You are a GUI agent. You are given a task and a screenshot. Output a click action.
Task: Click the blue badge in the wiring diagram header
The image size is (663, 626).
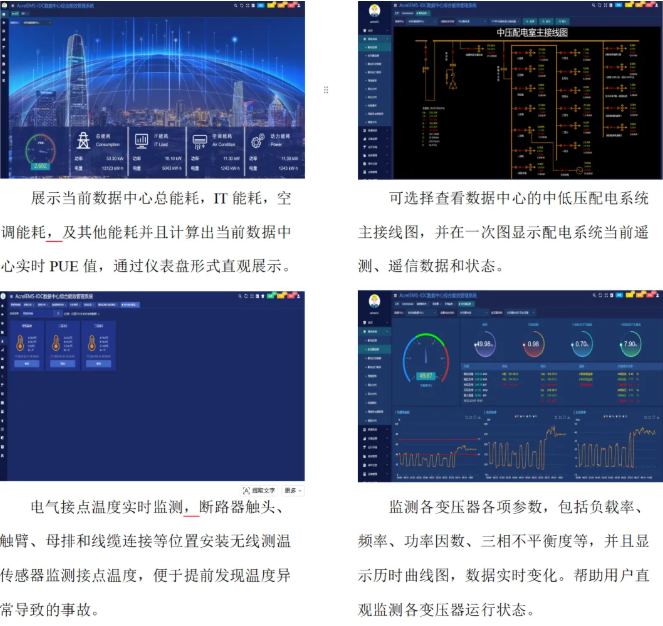click(x=619, y=5)
